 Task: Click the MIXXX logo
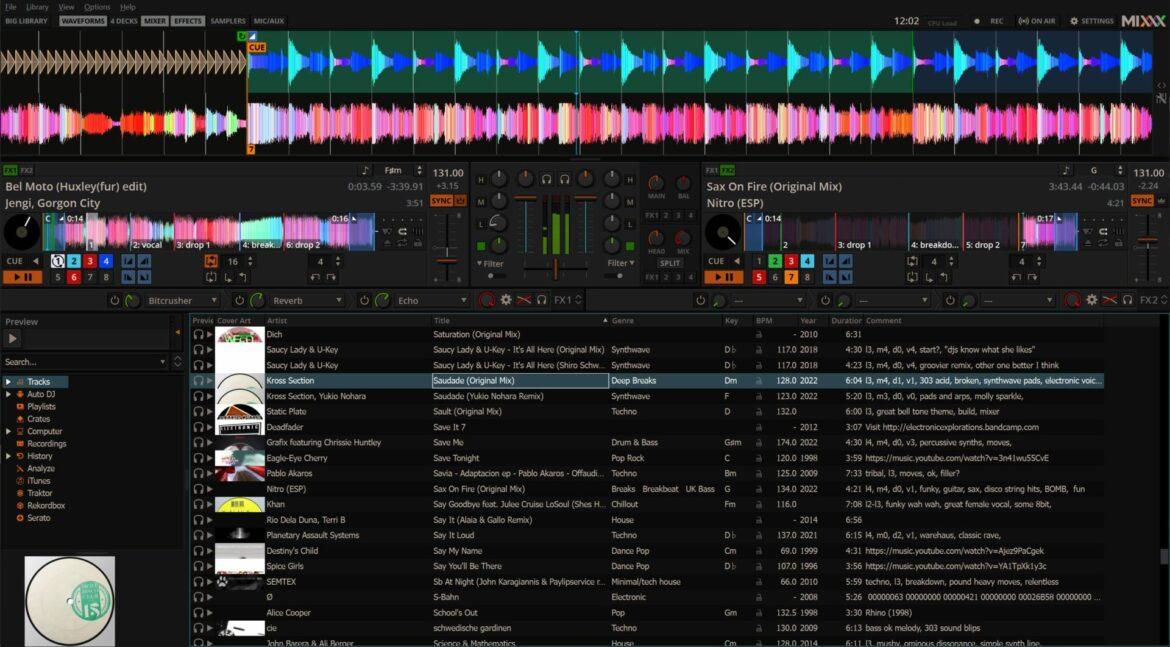pos(1143,20)
